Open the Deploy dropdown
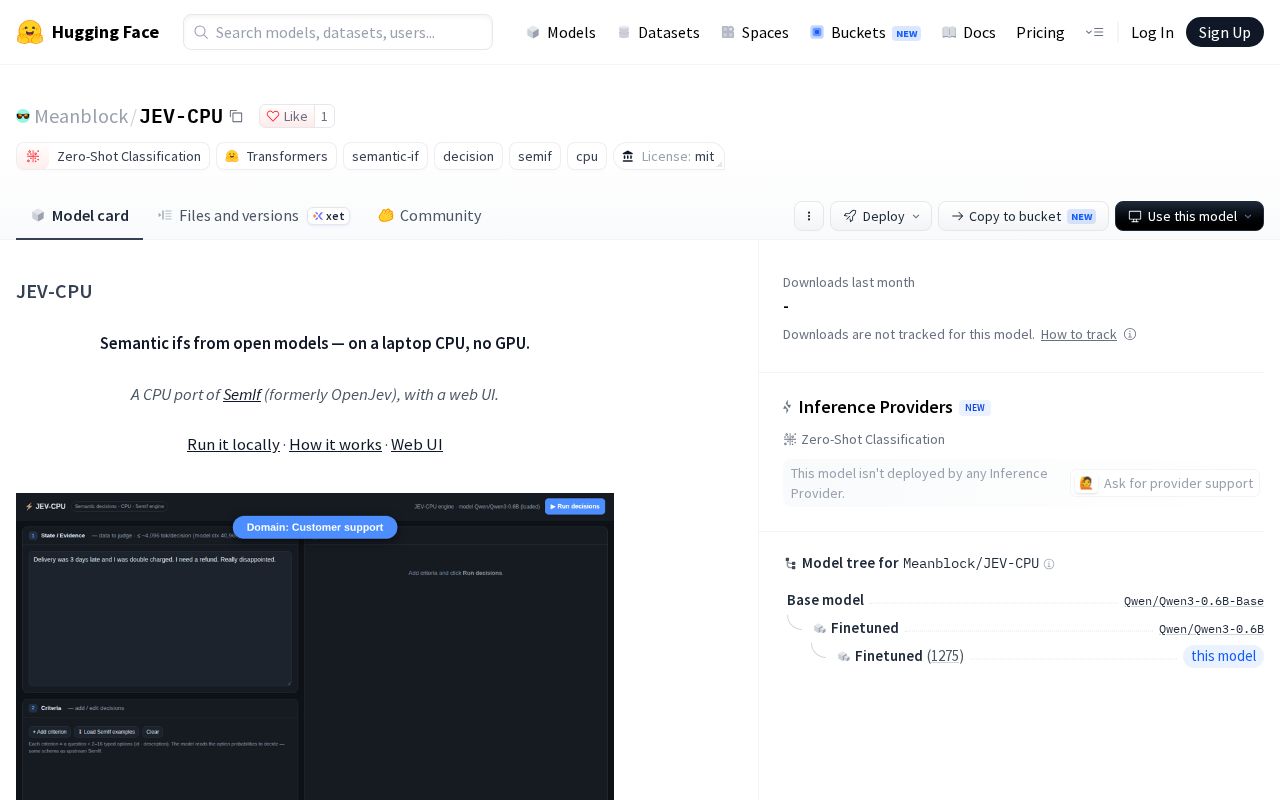The width and height of the screenshot is (1280, 800). coord(881,216)
